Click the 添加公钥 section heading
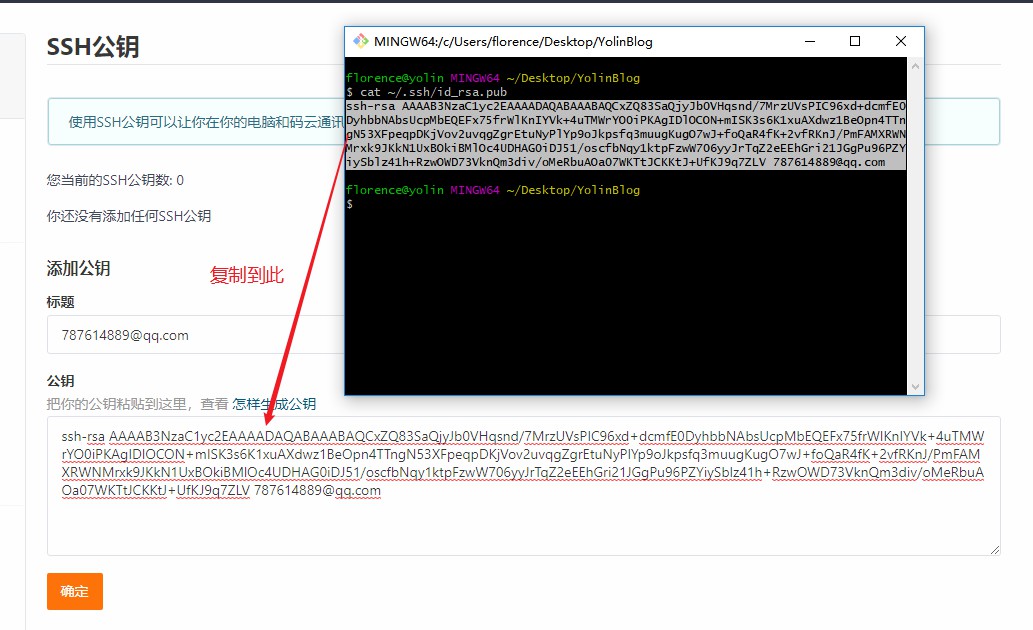 point(78,268)
